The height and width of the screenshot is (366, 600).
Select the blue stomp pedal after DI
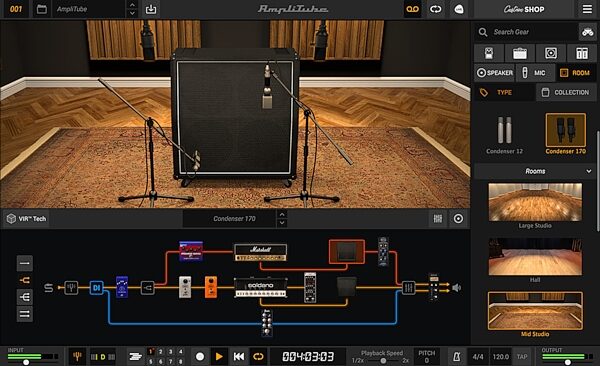pos(122,287)
